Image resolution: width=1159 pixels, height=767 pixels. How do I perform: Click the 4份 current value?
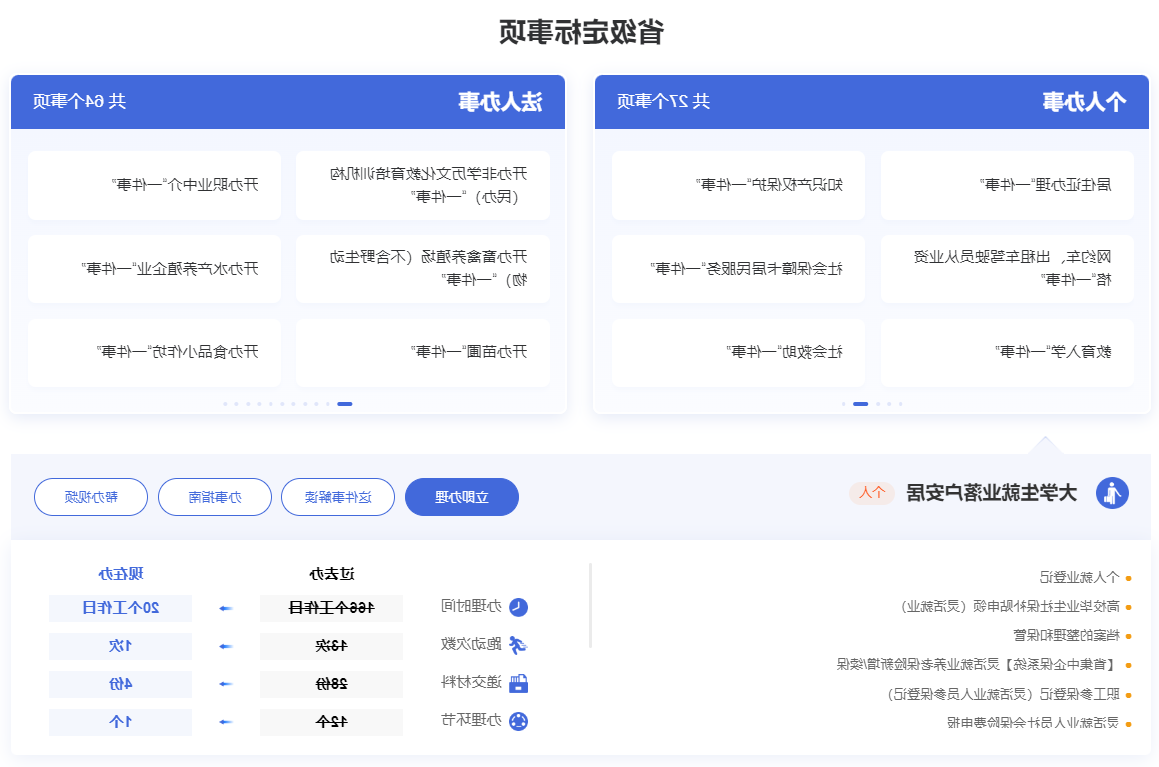point(120,684)
